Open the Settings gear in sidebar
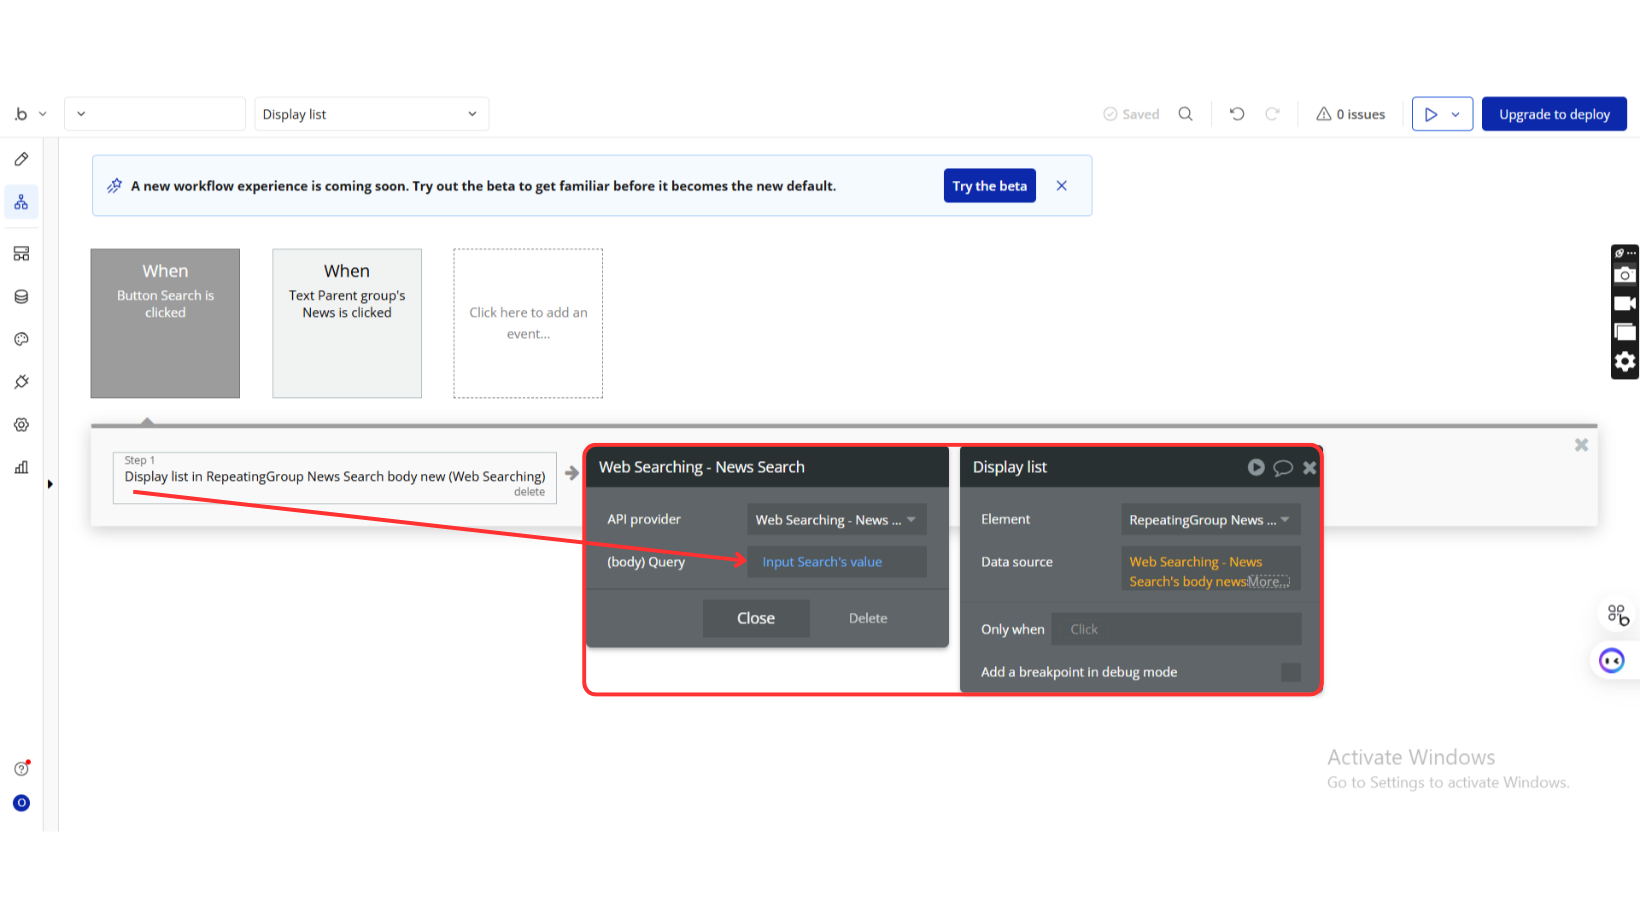The width and height of the screenshot is (1640, 924). click(21, 425)
